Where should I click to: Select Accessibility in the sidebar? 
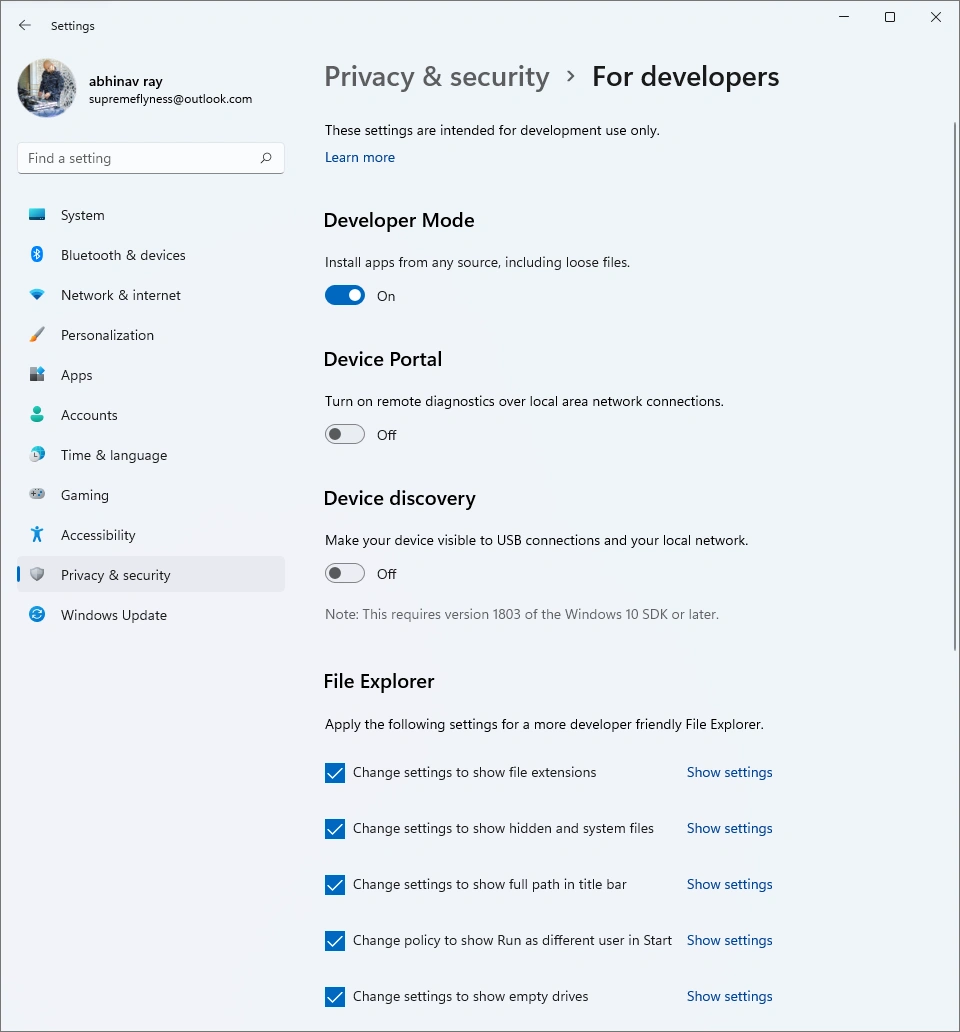click(98, 535)
